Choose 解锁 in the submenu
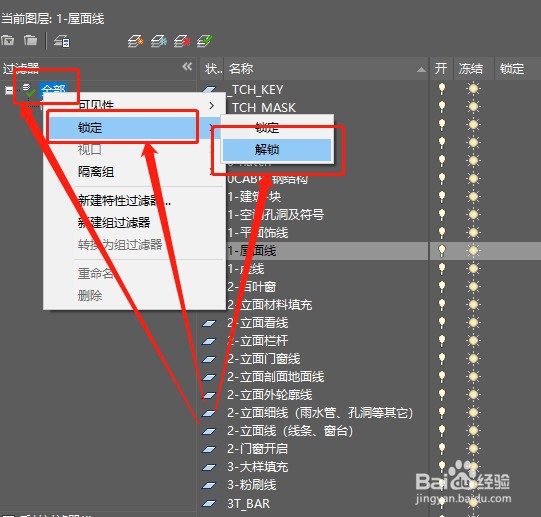Viewport: 541px width, 517px height. point(277,150)
